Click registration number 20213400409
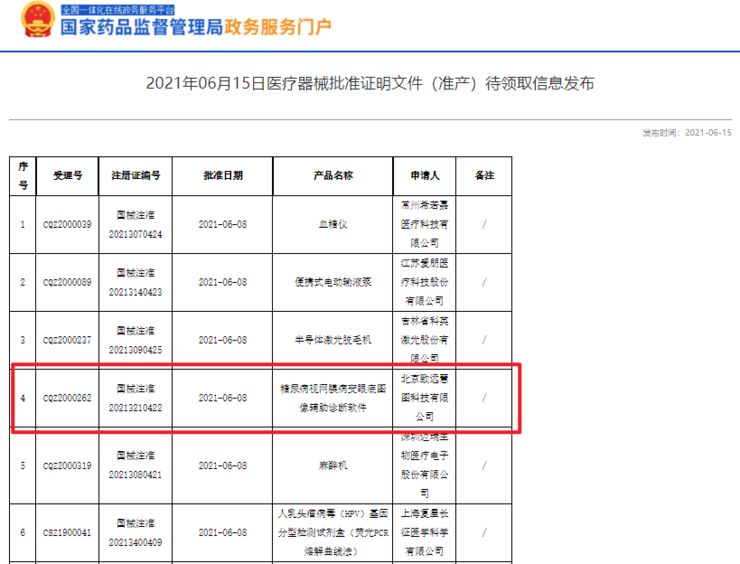 tap(135, 543)
